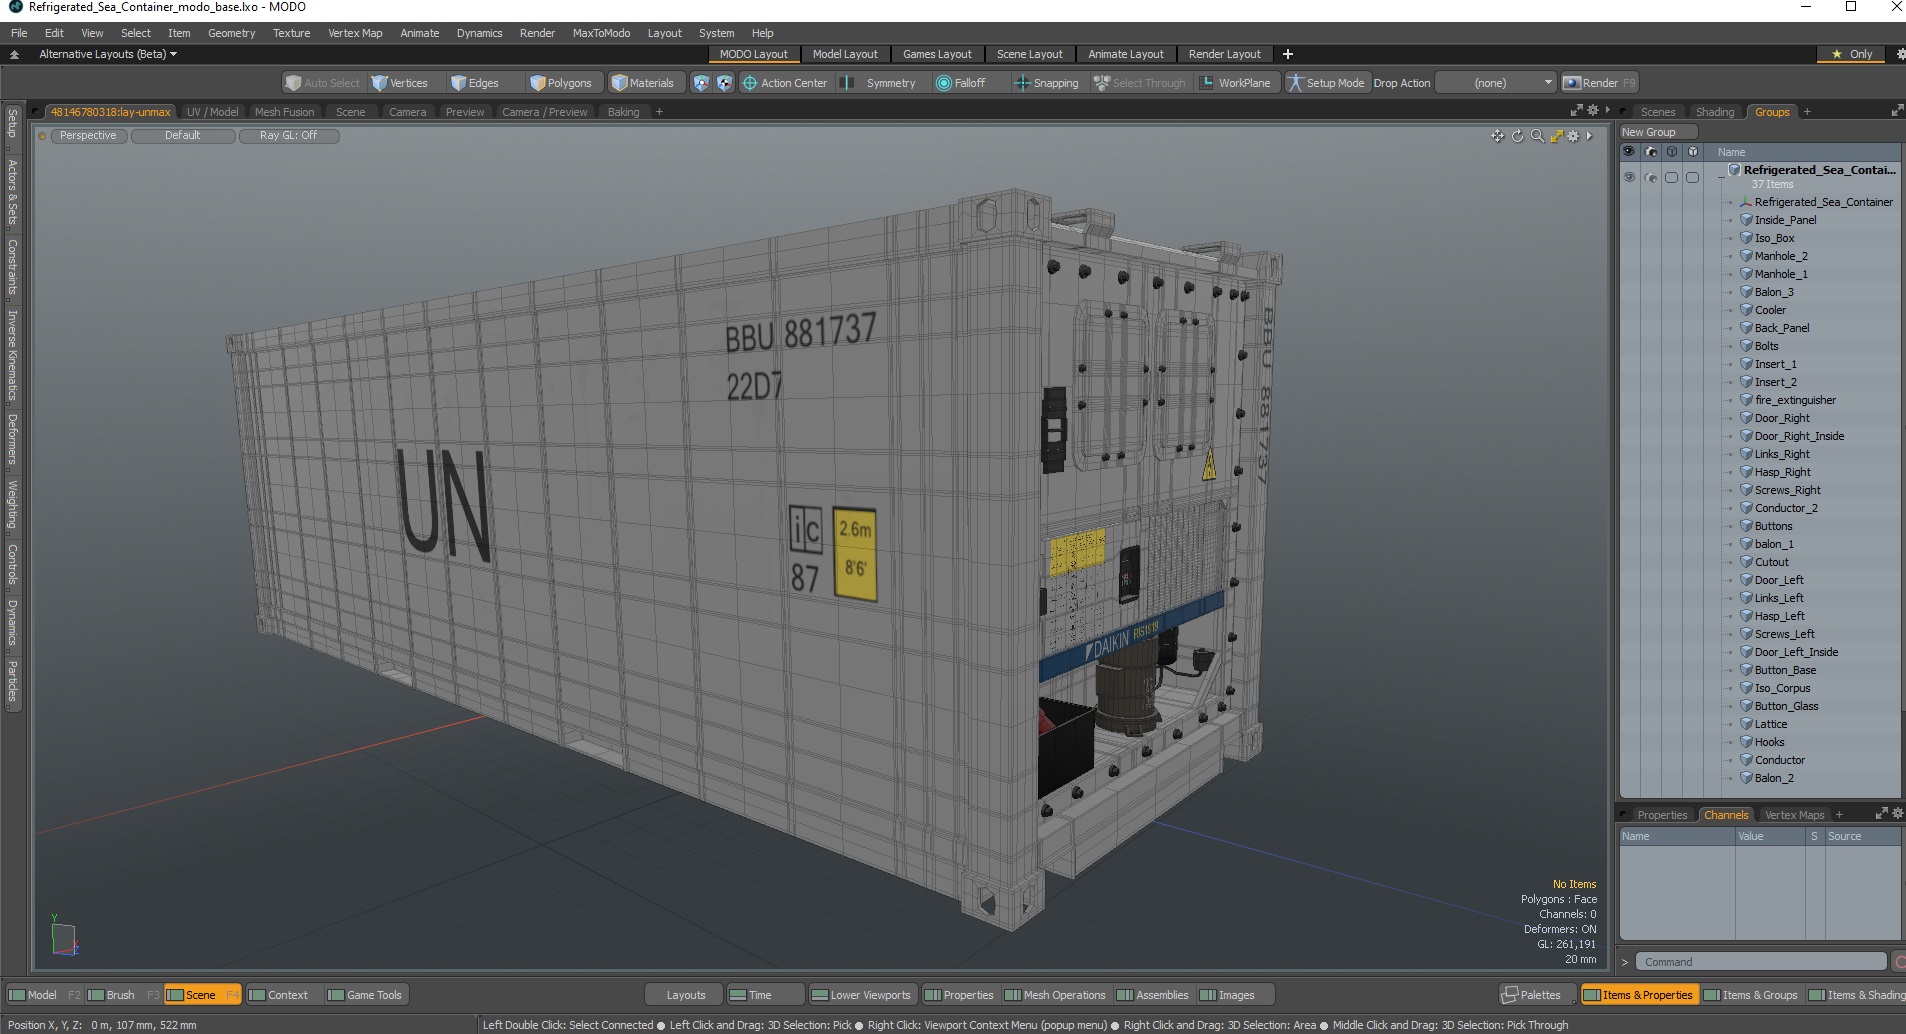1906x1034 pixels.
Task: Select fire_extinguisher item in tree
Action: (1795, 400)
